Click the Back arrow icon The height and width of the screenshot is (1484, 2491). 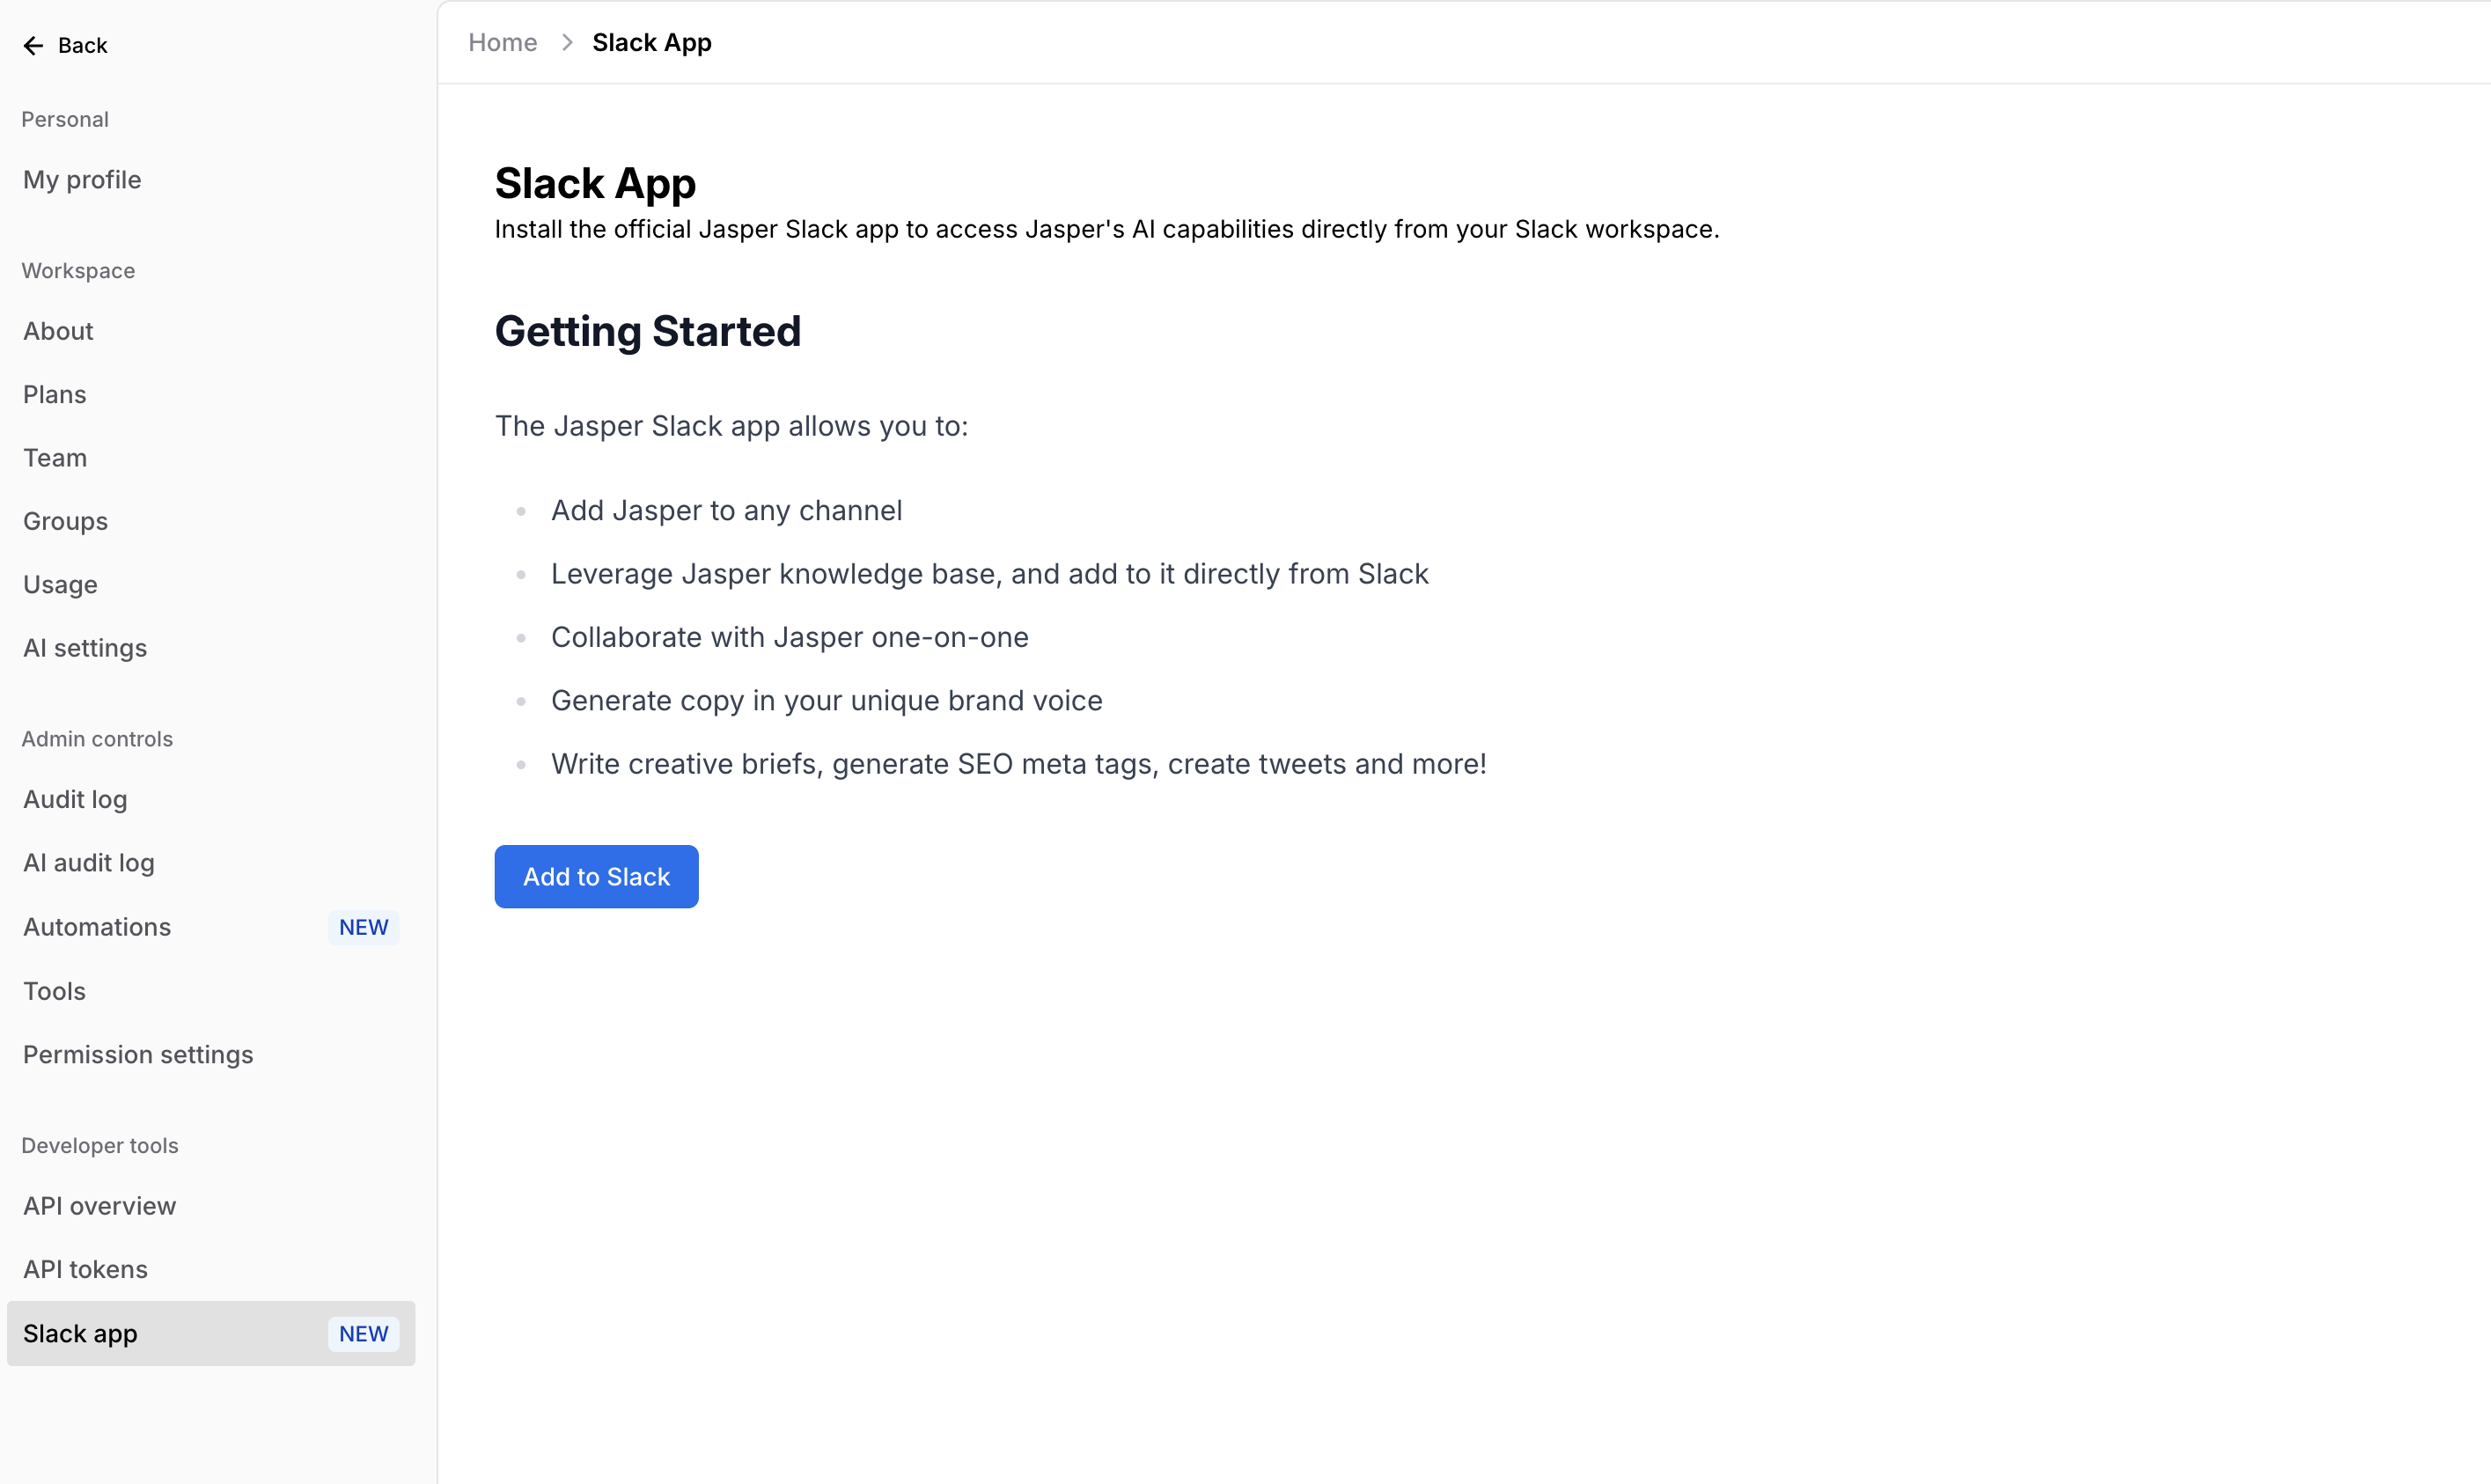click(33, 45)
